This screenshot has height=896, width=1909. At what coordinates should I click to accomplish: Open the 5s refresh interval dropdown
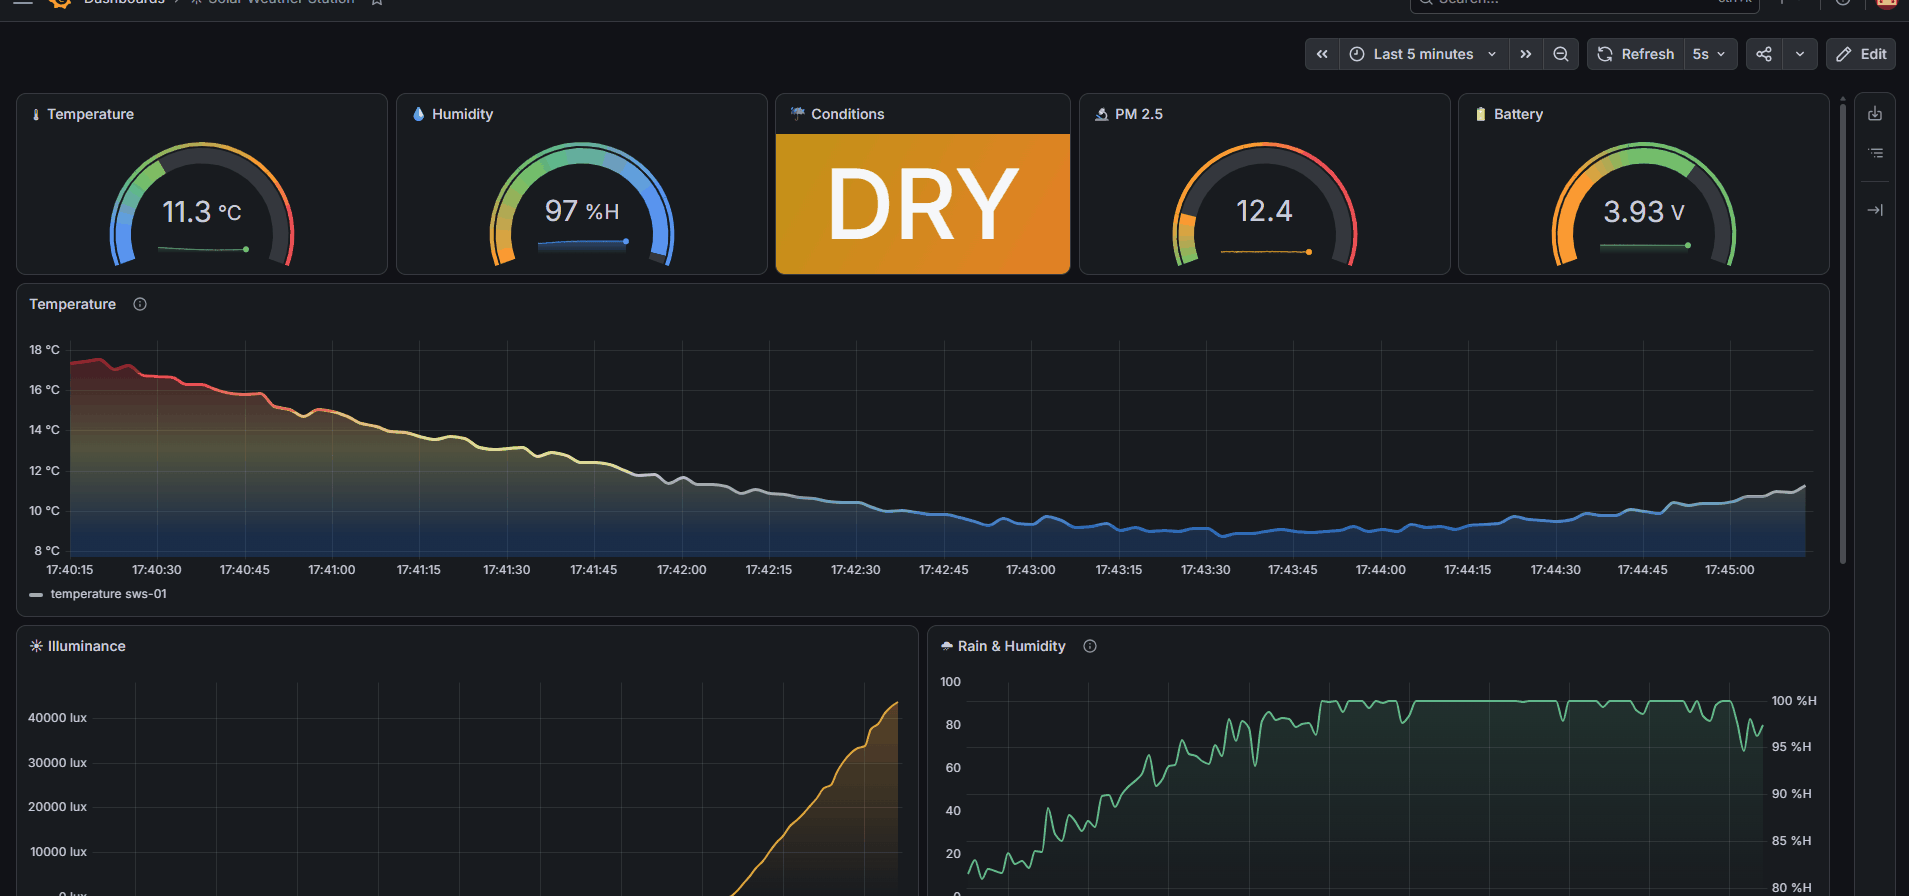[x=1709, y=54]
